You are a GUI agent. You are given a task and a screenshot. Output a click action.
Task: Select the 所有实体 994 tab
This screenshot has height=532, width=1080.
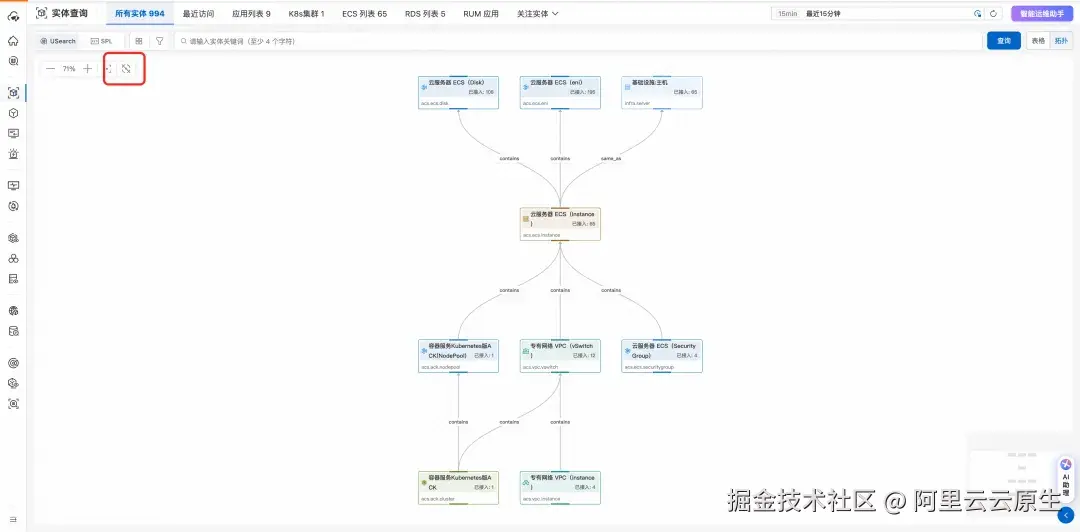[140, 13]
